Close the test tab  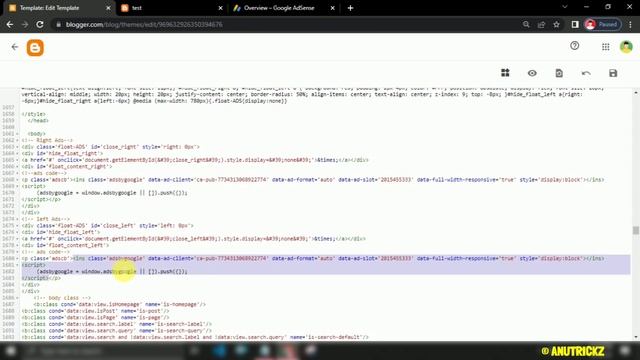(x=220, y=8)
